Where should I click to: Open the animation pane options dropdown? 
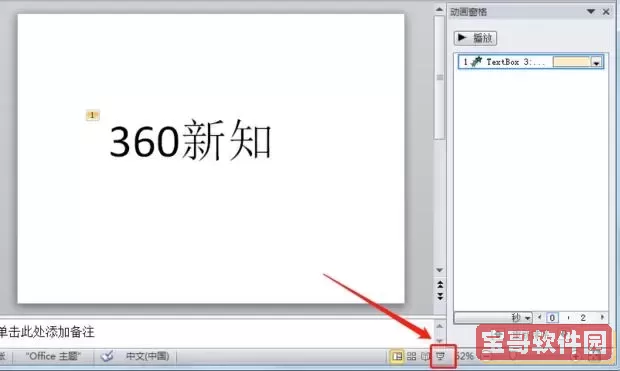point(591,11)
